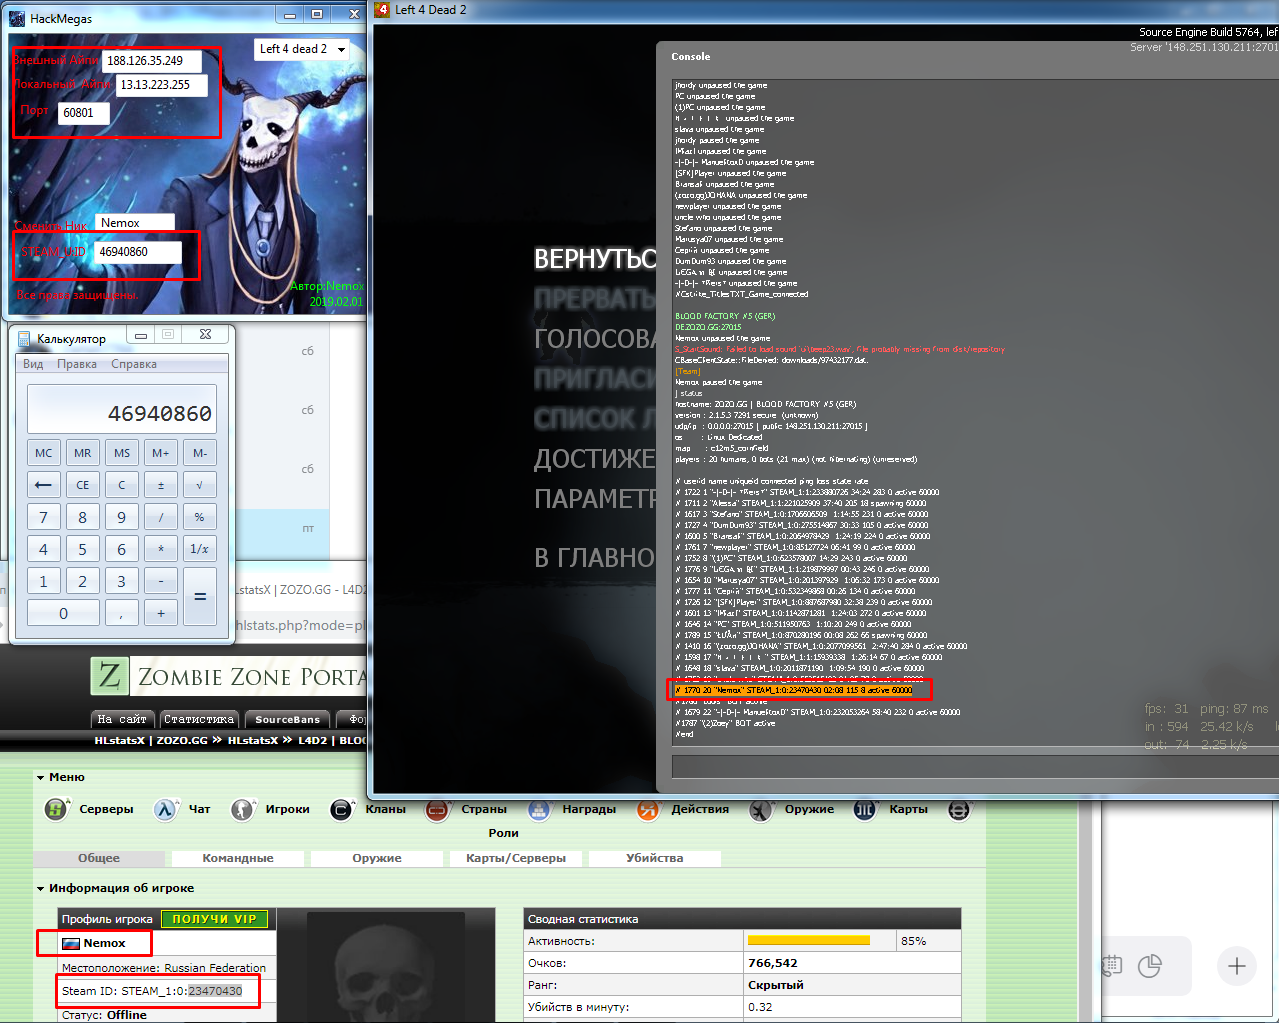The image size is (1279, 1023).
Task: Switch to the Общее tab
Action: click(x=99, y=858)
